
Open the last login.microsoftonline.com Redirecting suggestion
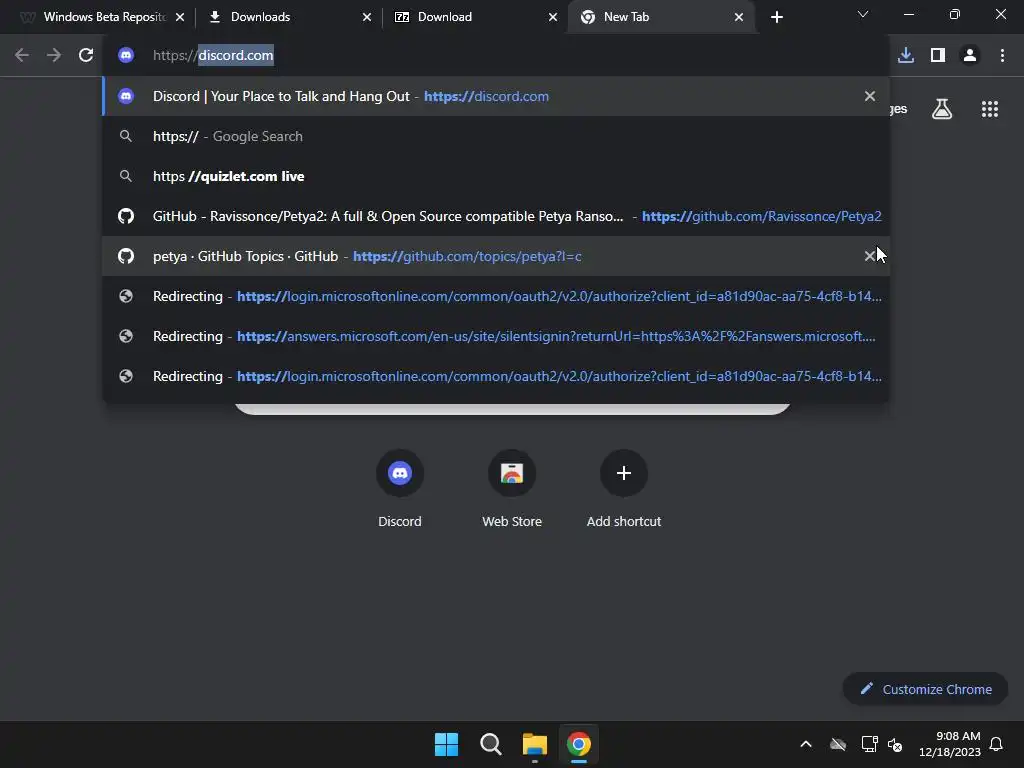click(496, 376)
